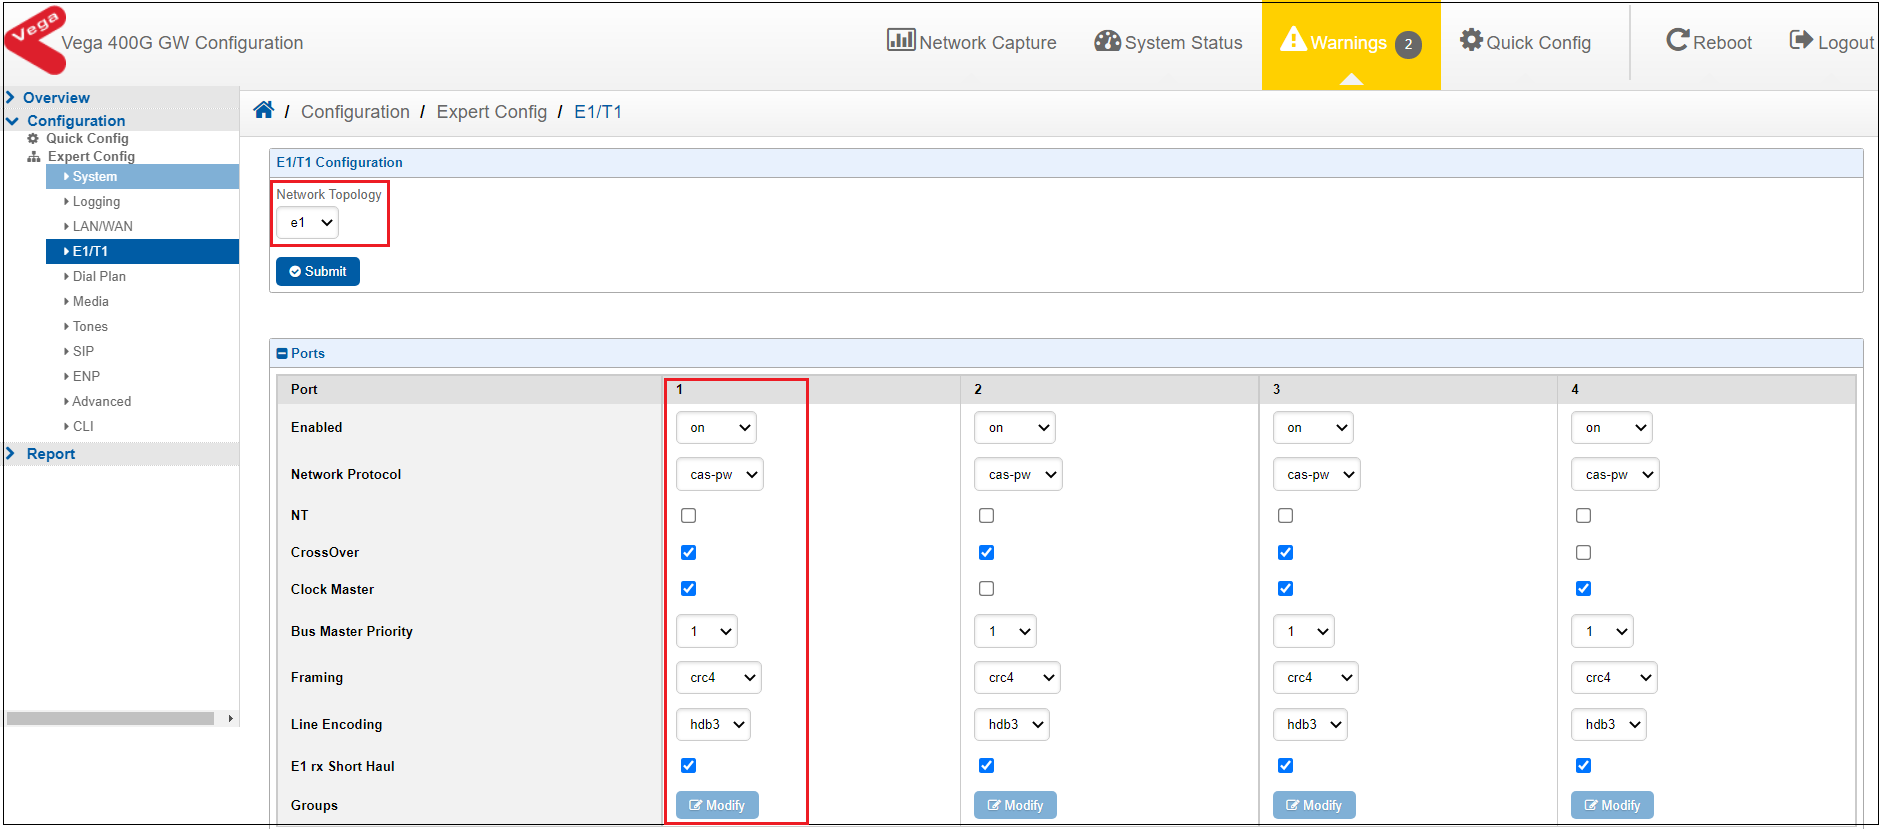
Task: Enable Clock Master for port 2
Action: pyautogui.click(x=986, y=588)
